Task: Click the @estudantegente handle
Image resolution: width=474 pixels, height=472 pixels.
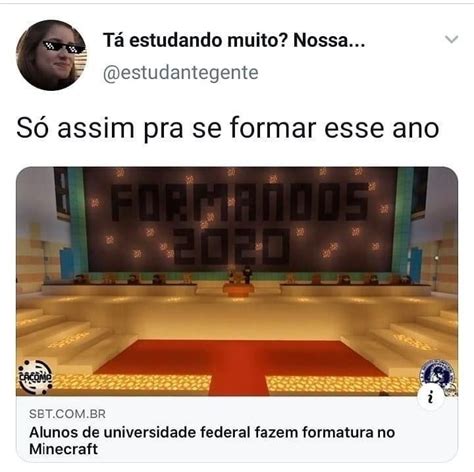Action: (x=181, y=73)
